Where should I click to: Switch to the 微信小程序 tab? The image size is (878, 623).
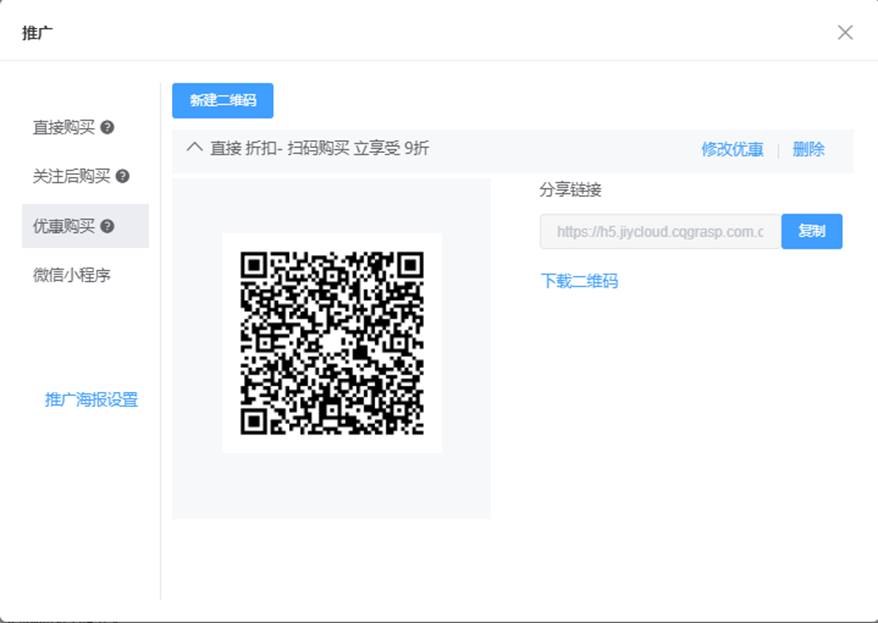(72, 275)
